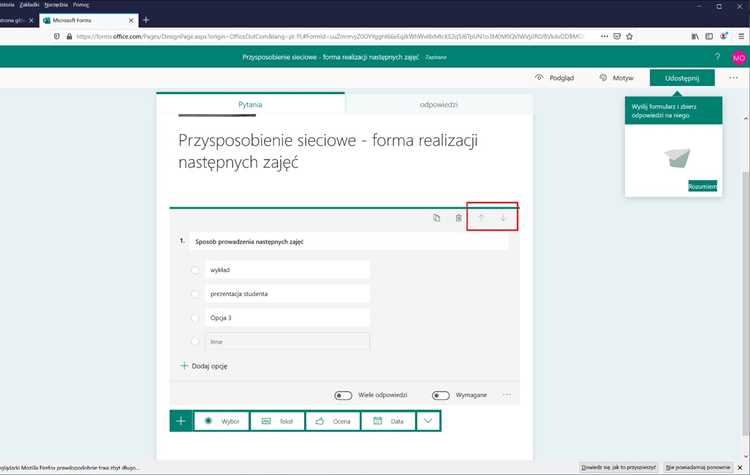
Task: Open the Firefox account toolbar icon
Action: pos(724,36)
